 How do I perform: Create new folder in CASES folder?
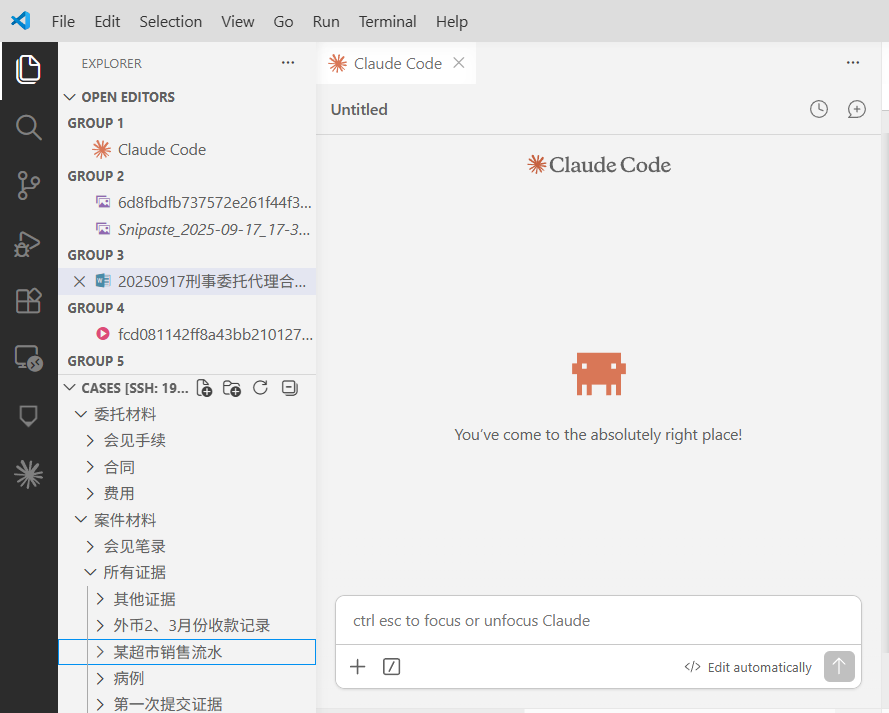pos(232,388)
